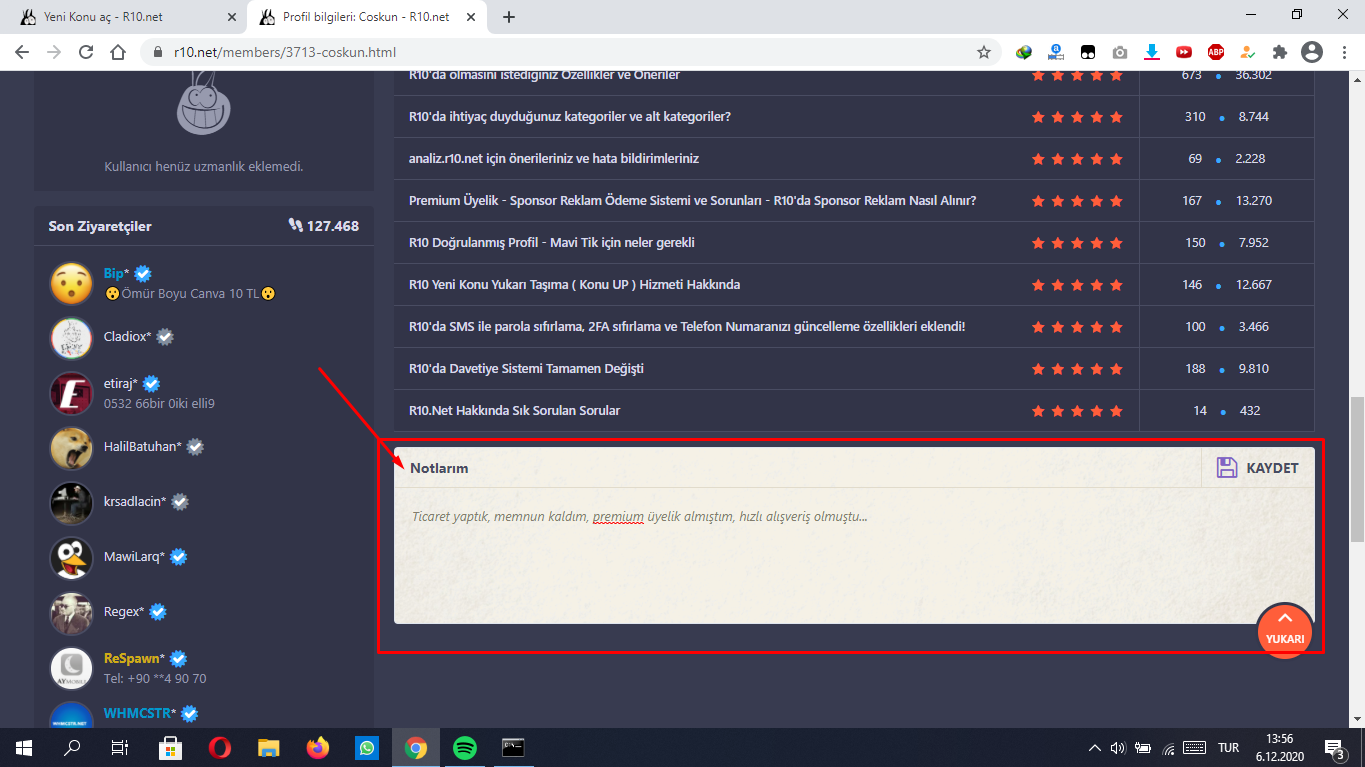Viewport: 1365px width, 767px height.
Task: Open R10 Doğrulanmış Profil - Mavi Tik topic
Action: click(x=552, y=243)
